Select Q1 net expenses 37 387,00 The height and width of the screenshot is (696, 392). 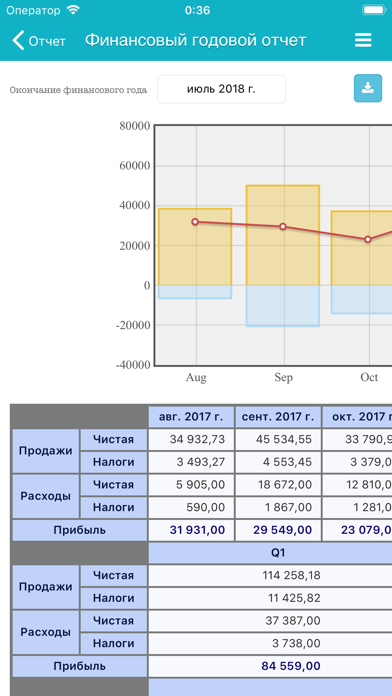point(270,621)
